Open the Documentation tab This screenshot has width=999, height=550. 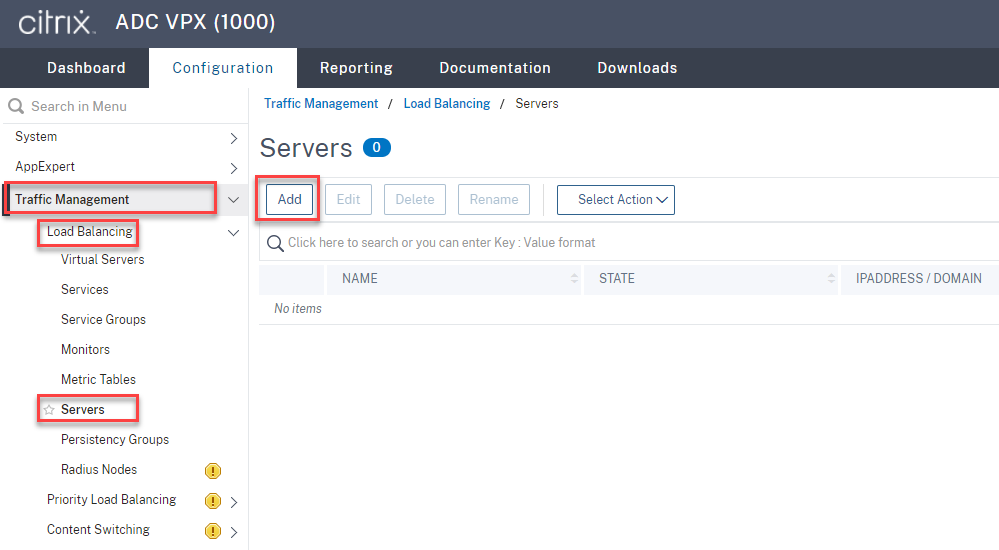495,68
